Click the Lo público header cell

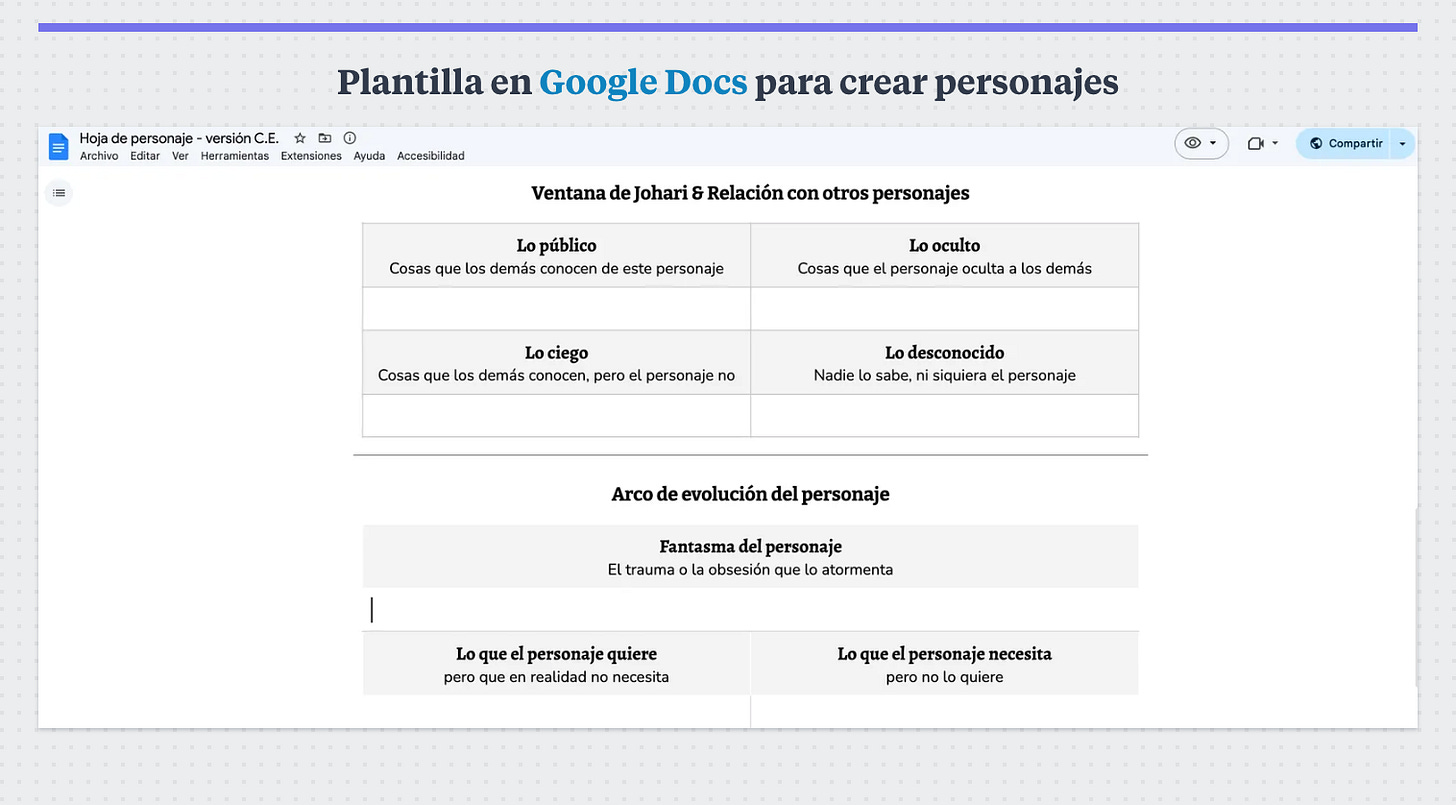coord(556,256)
